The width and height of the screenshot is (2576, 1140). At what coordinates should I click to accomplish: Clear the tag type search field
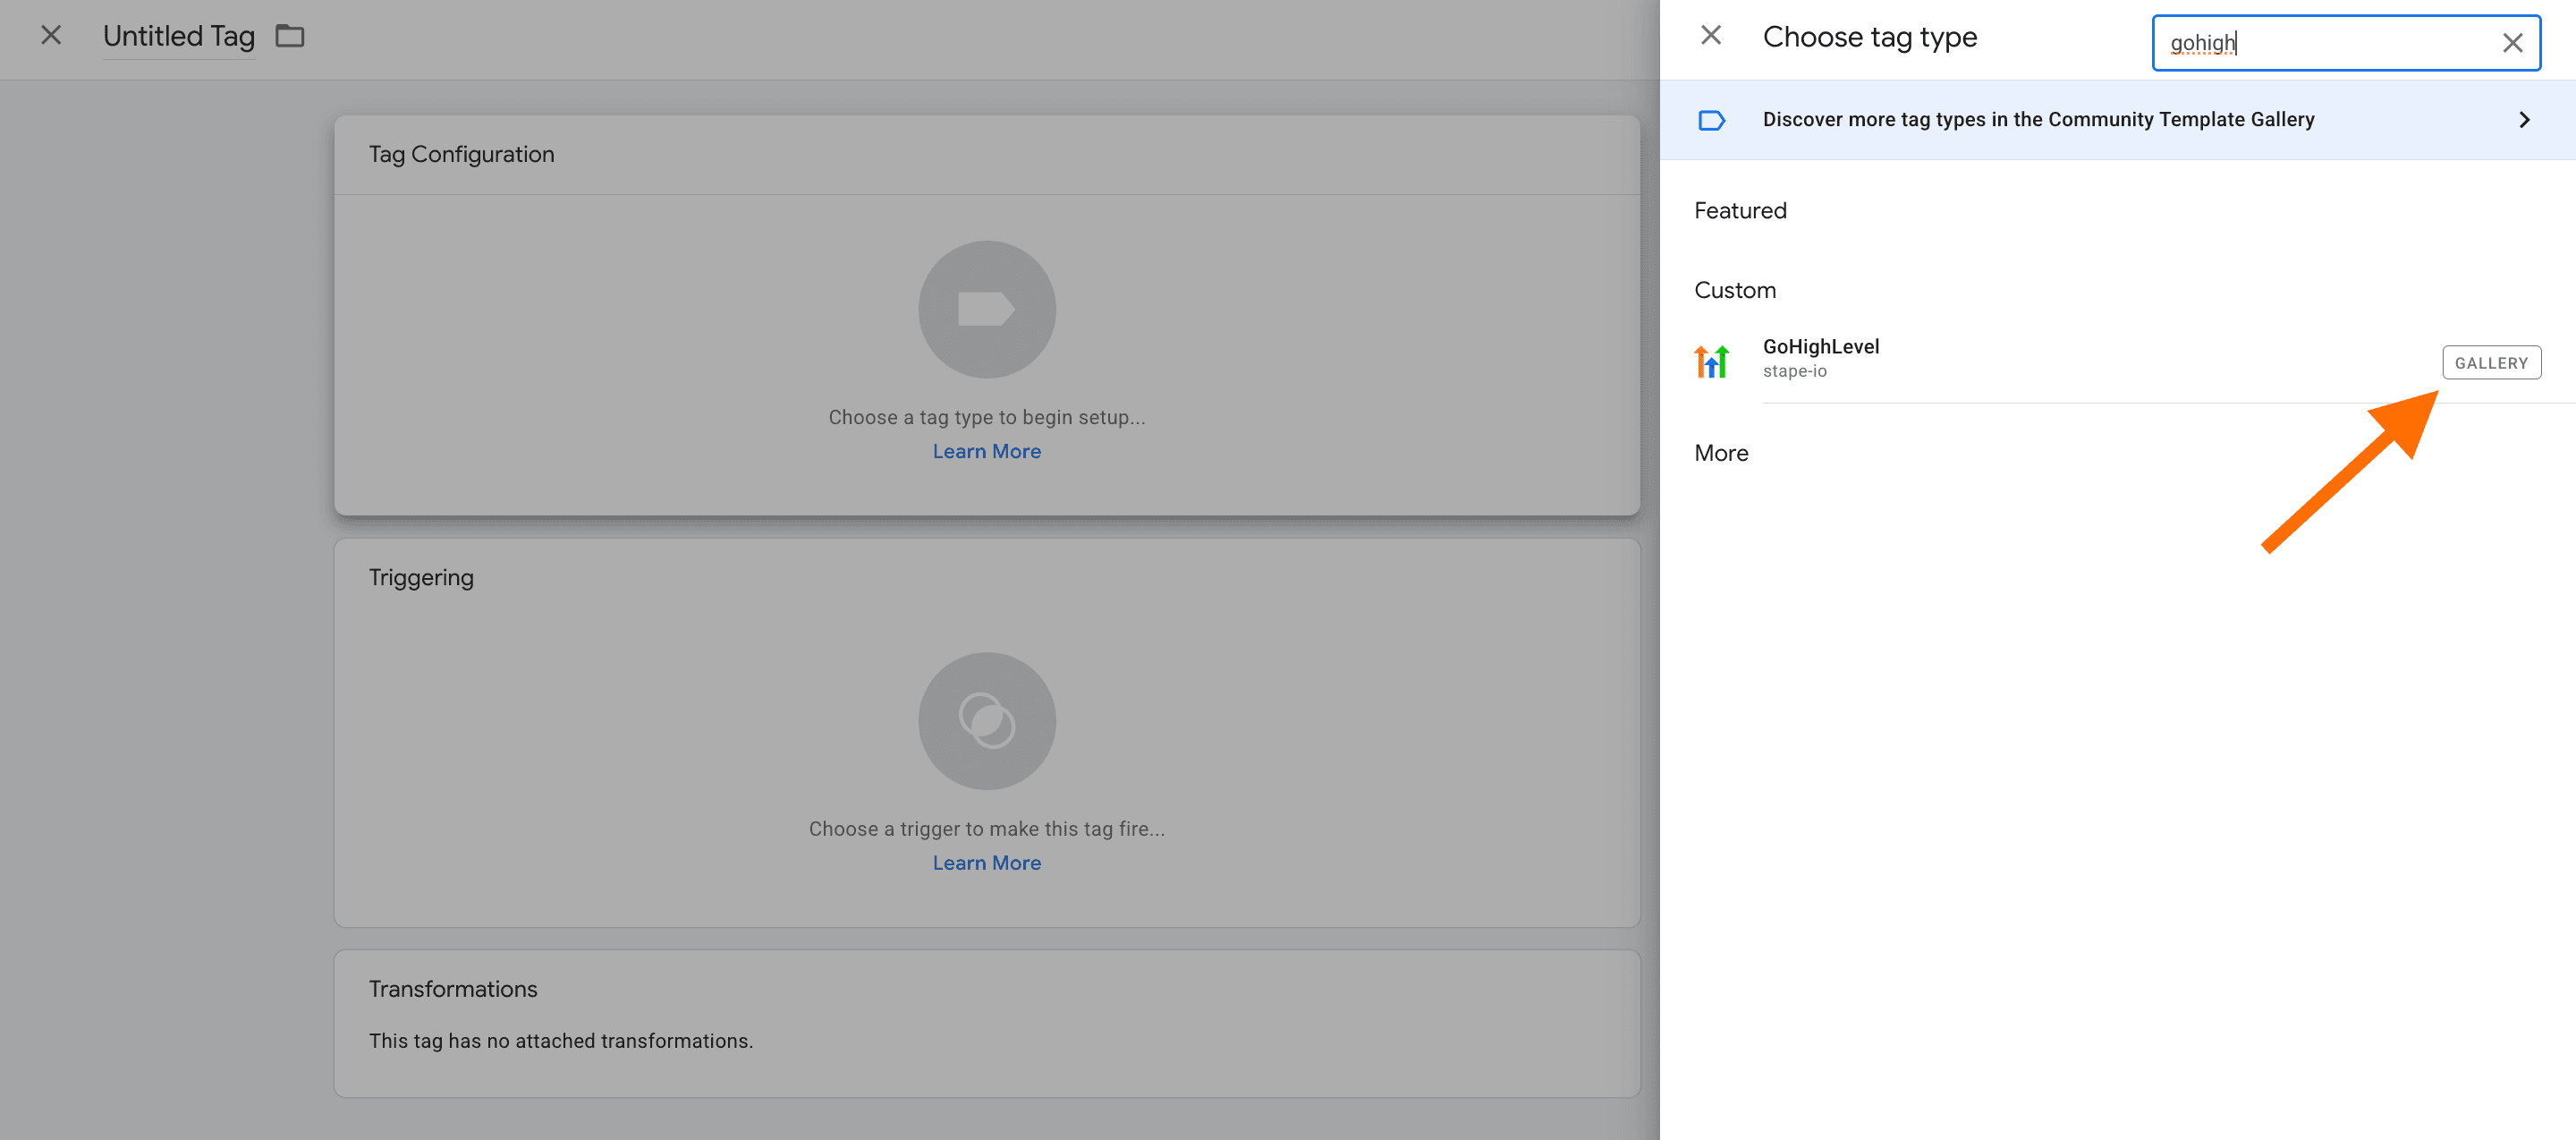point(2511,43)
